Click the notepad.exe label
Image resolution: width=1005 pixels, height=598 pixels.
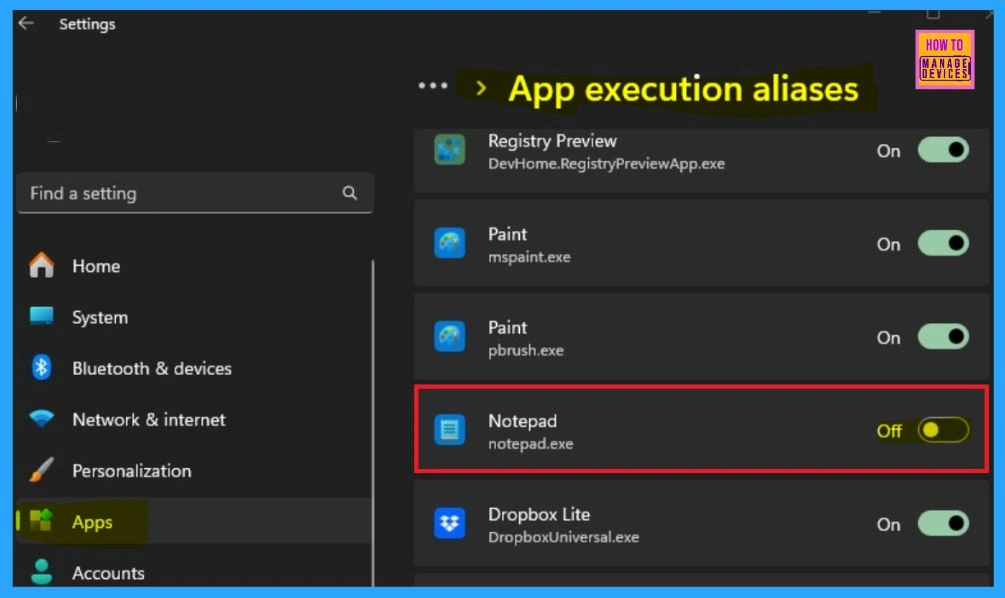click(x=530, y=444)
